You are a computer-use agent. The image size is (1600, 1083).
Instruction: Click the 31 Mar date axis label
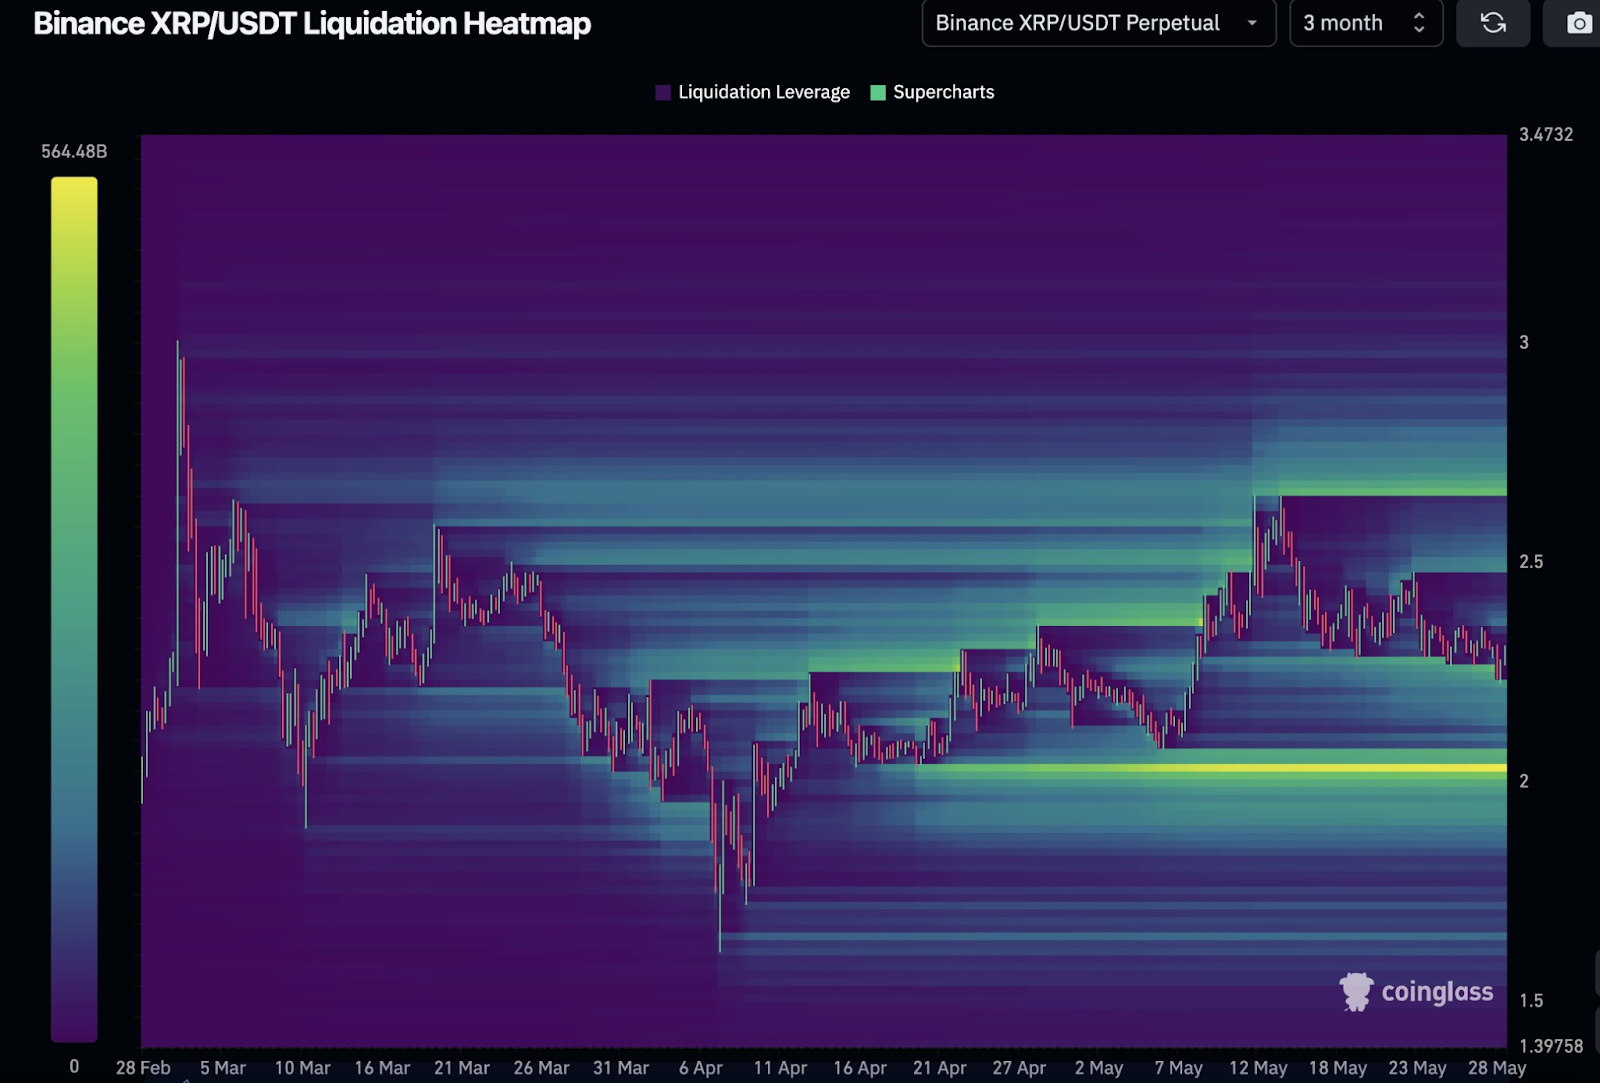pos(621,1068)
